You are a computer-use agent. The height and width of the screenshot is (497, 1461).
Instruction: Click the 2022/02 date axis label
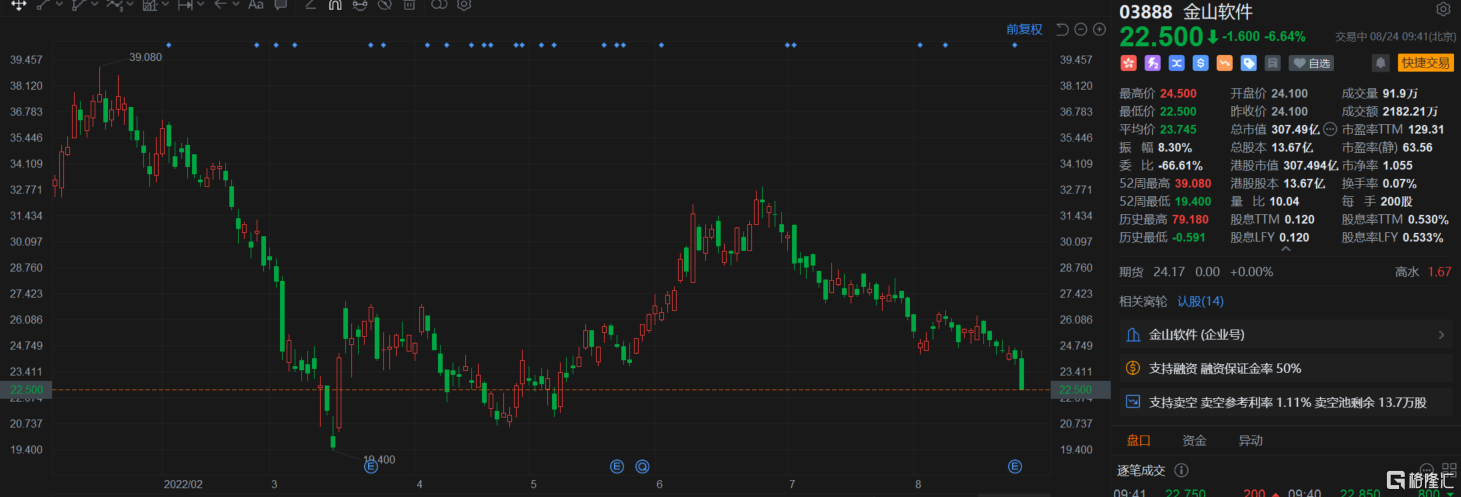pos(184,484)
